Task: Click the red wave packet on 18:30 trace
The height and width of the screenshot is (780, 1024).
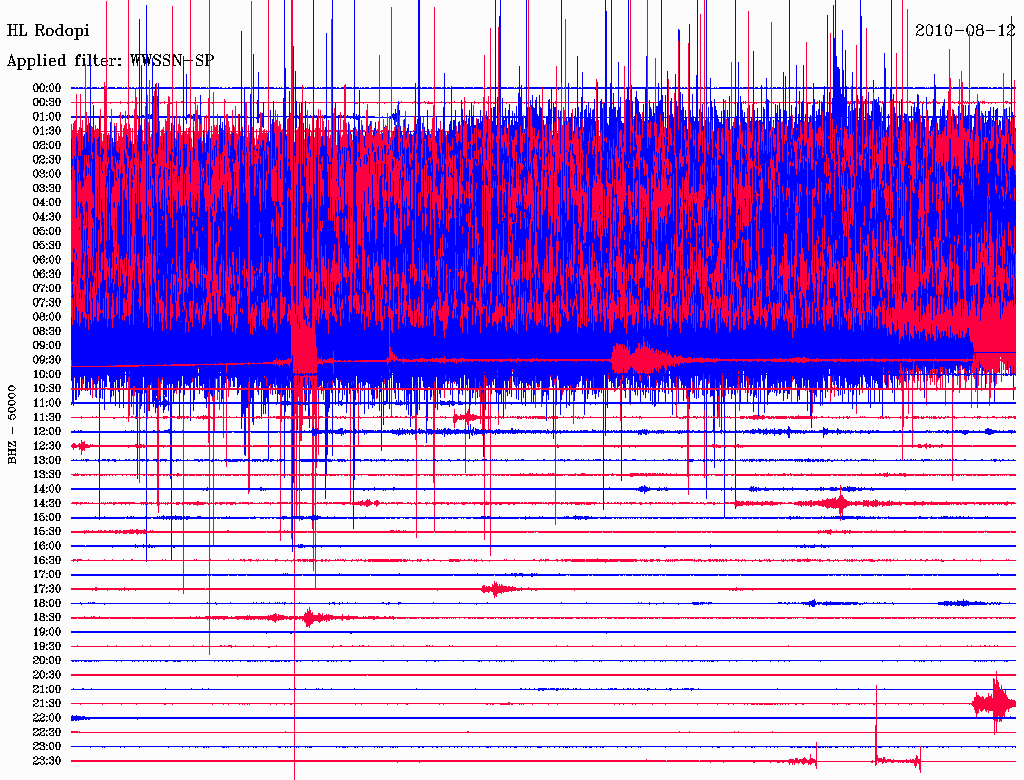Action: click(309, 618)
